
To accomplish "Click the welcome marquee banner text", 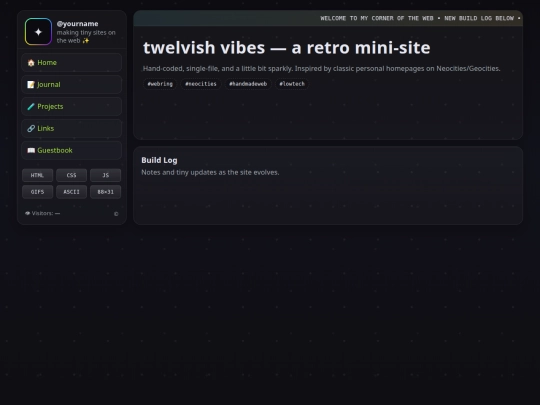I will (420, 18).
